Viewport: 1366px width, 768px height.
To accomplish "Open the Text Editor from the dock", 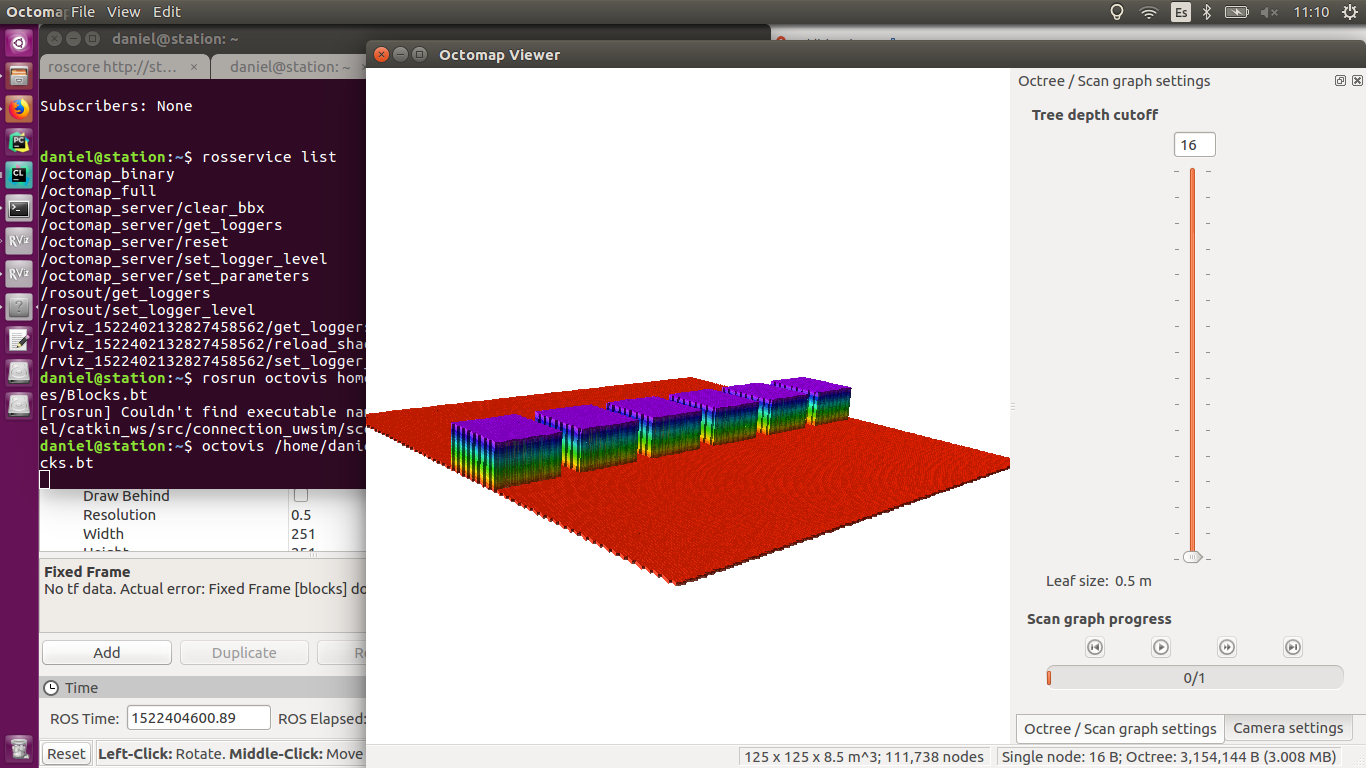I will coord(19,339).
